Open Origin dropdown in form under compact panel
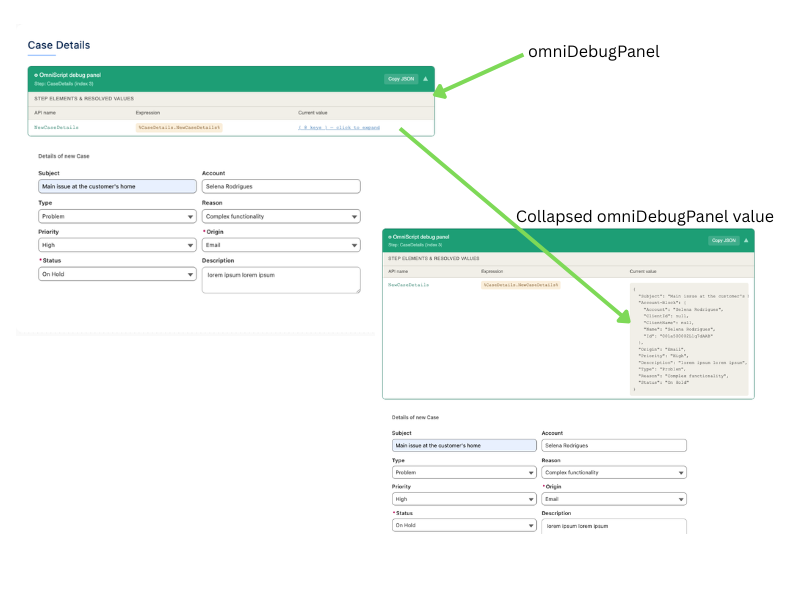This screenshot has height=600, width=800. (281, 245)
